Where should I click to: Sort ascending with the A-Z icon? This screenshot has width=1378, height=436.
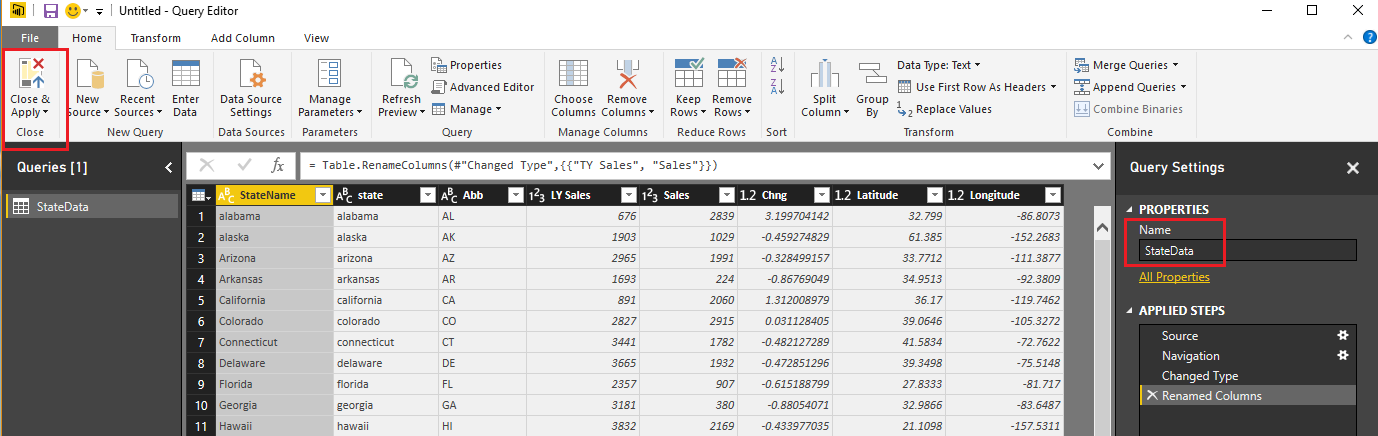[x=778, y=65]
